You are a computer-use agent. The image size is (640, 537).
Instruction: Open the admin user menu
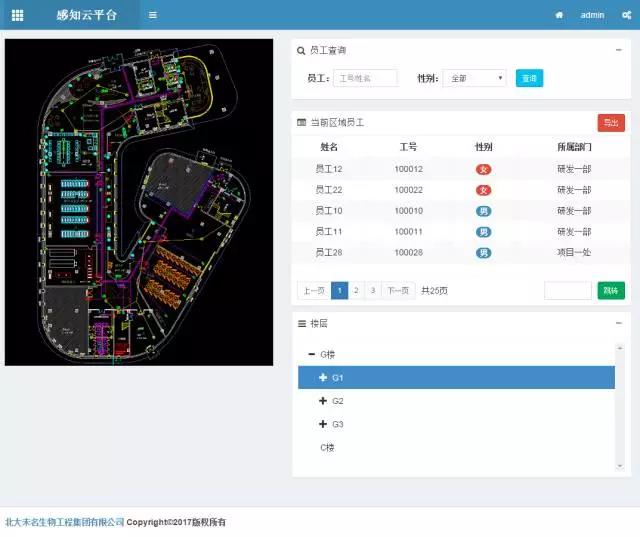(x=592, y=15)
